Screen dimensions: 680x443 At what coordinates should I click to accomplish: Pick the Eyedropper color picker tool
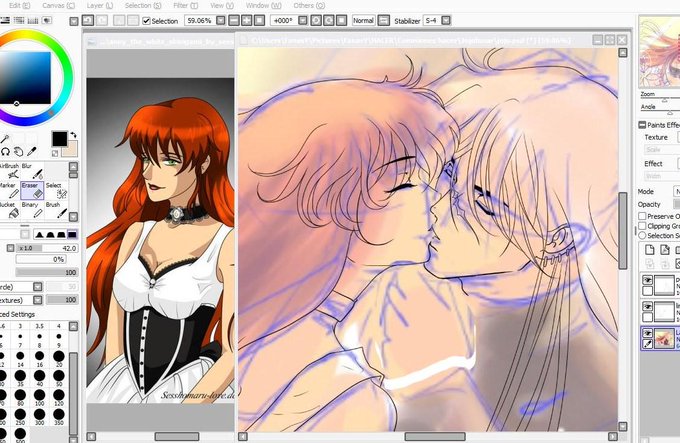pos(31,151)
